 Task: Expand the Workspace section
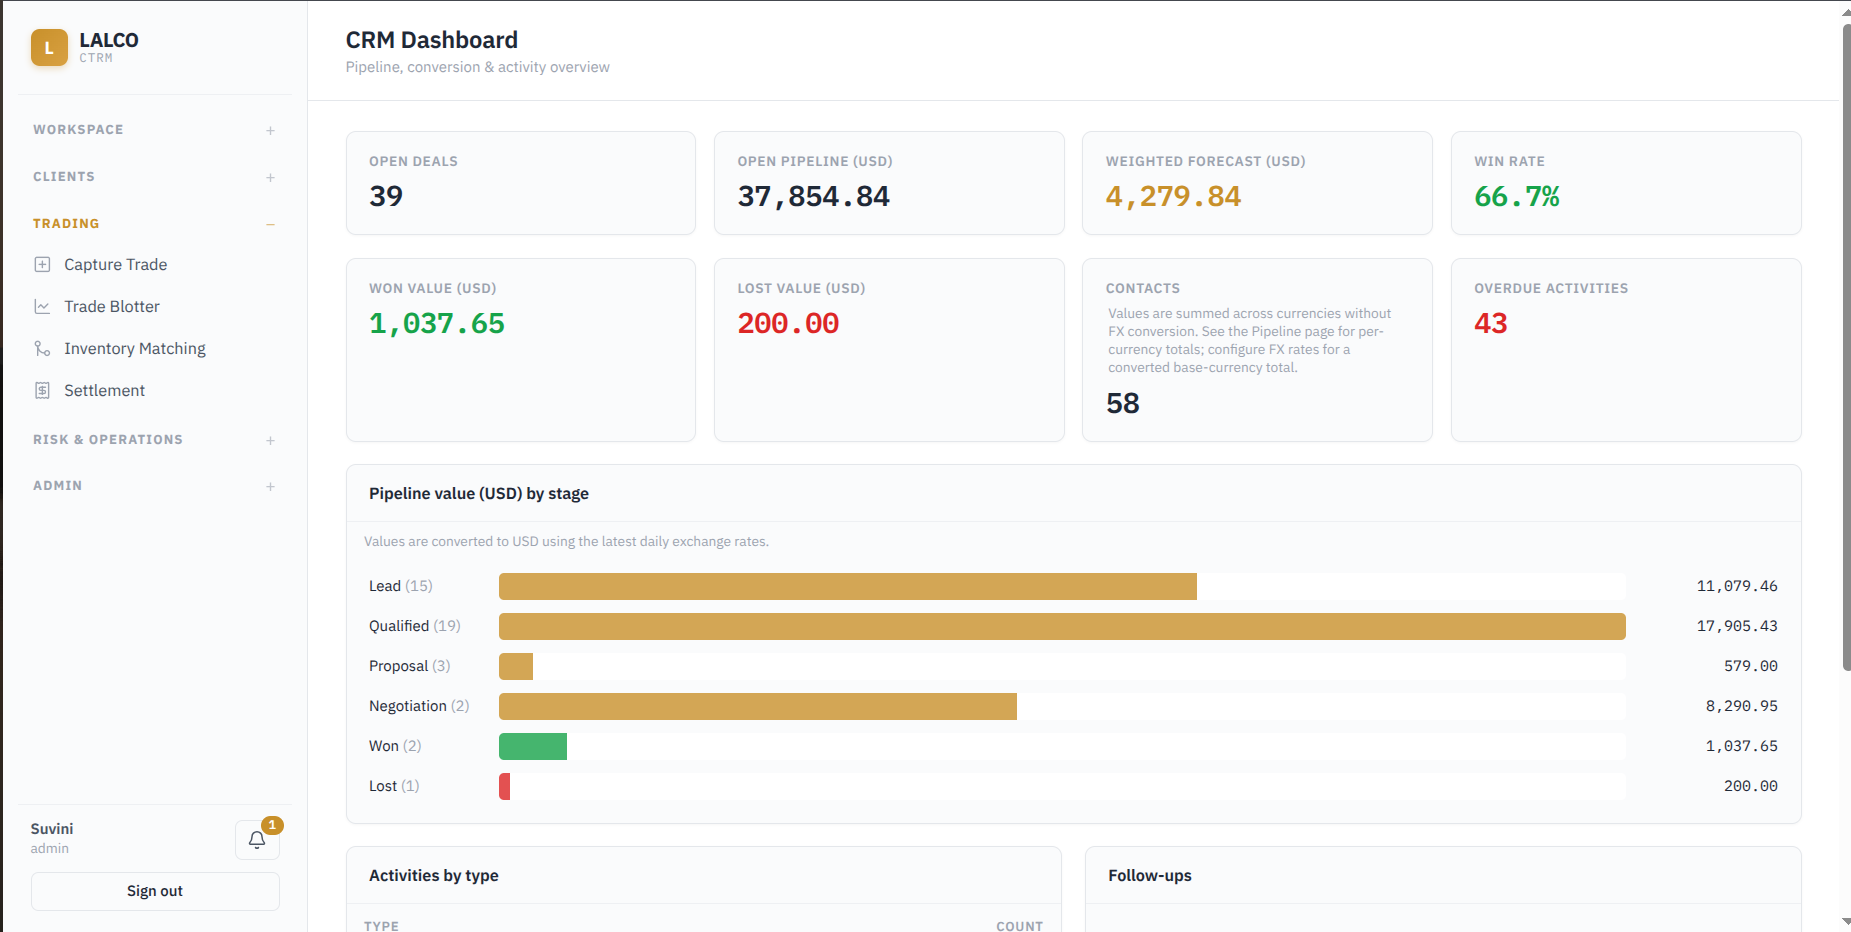click(x=270, y=130)
